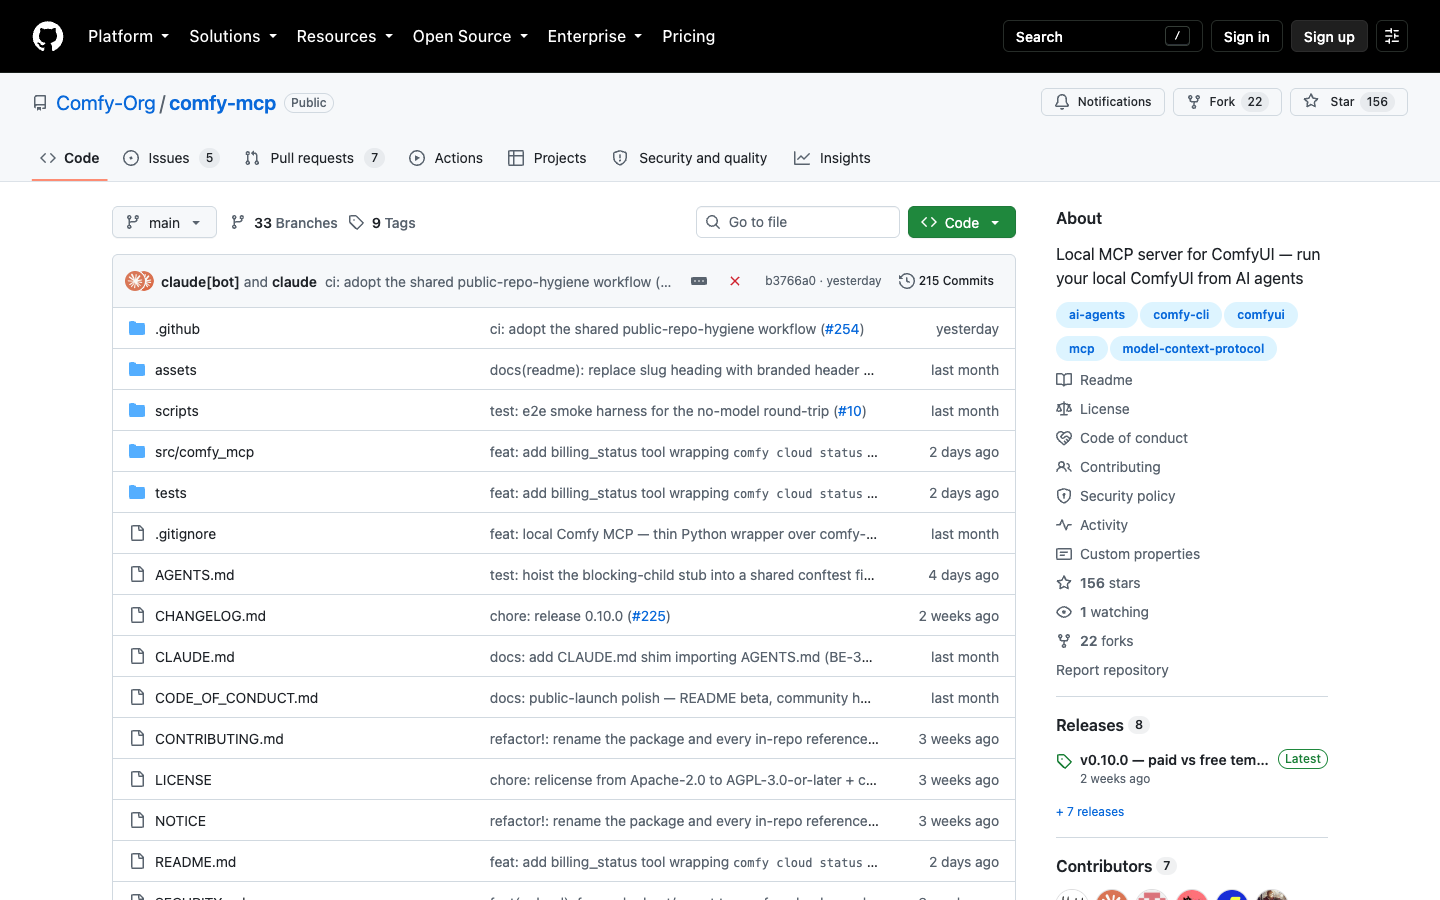View + 7 releases link
Image resolution: width=1440 pixels, height=900 pixels.
point(1090,812)
